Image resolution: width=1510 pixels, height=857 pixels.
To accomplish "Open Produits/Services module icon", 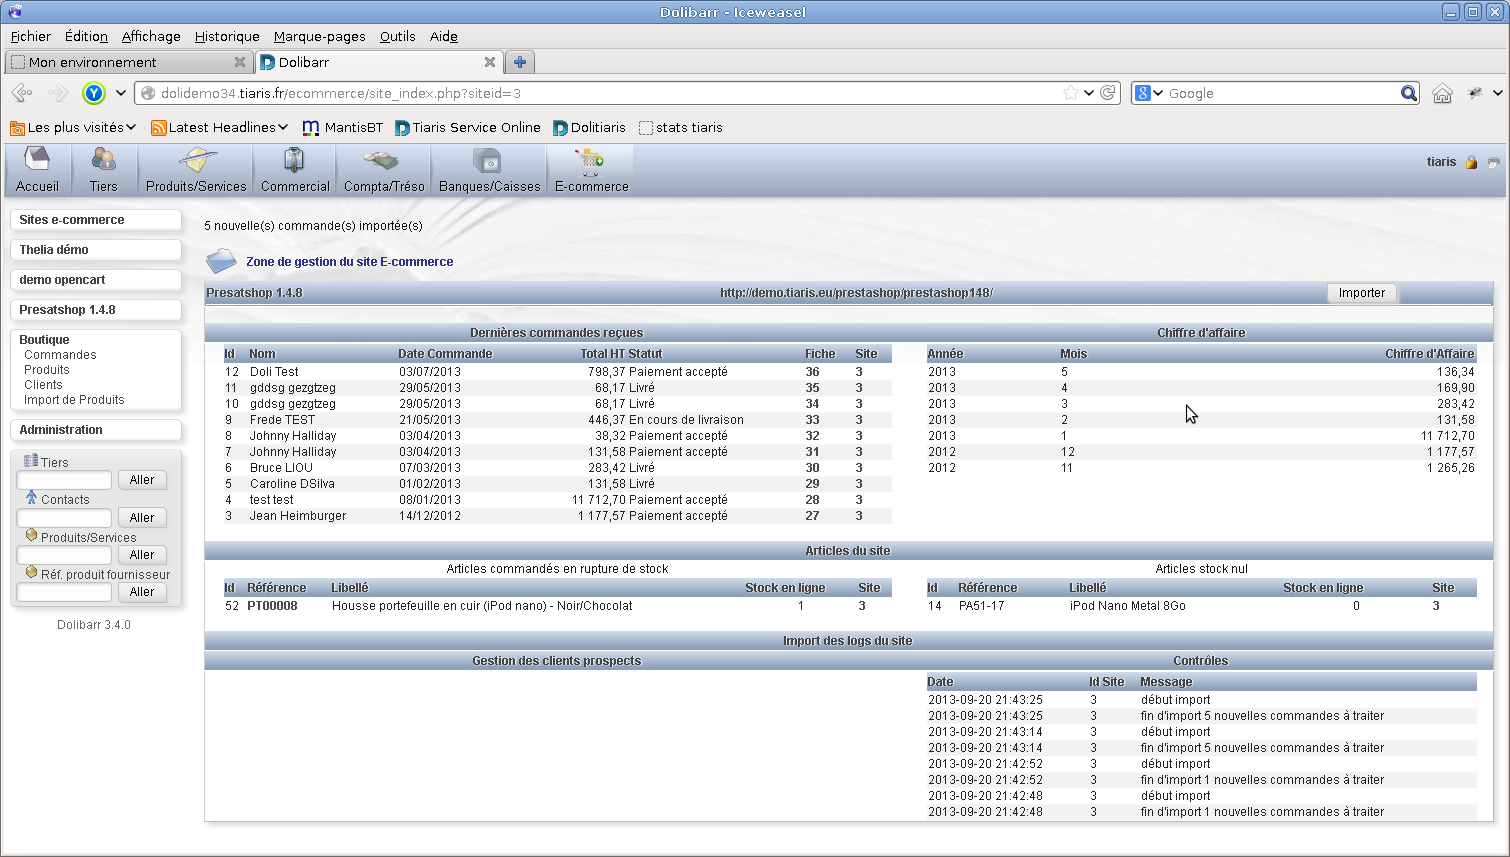I will click(196, 161).
